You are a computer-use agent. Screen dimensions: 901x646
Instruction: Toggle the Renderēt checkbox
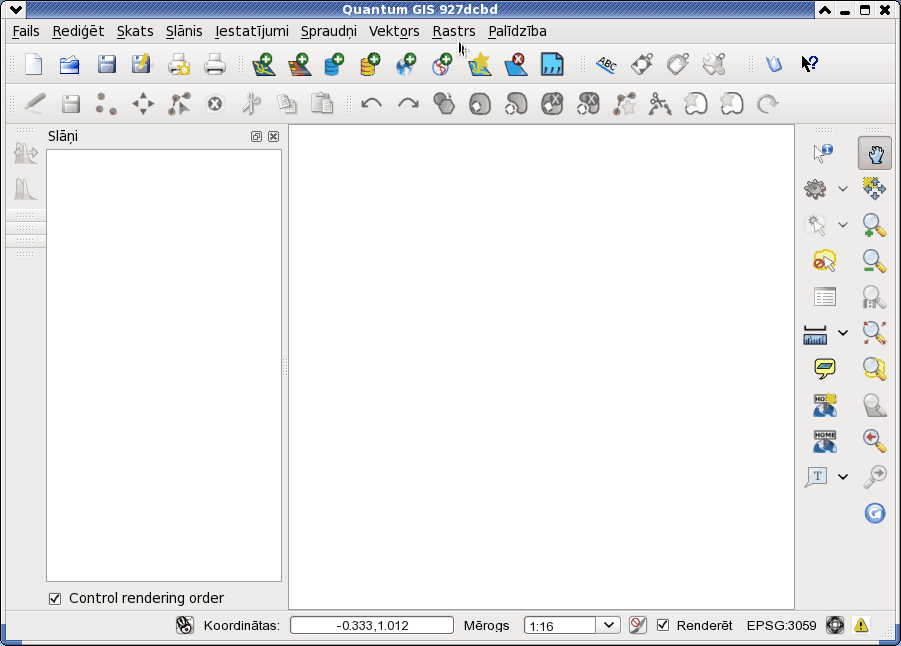[663, 625]
